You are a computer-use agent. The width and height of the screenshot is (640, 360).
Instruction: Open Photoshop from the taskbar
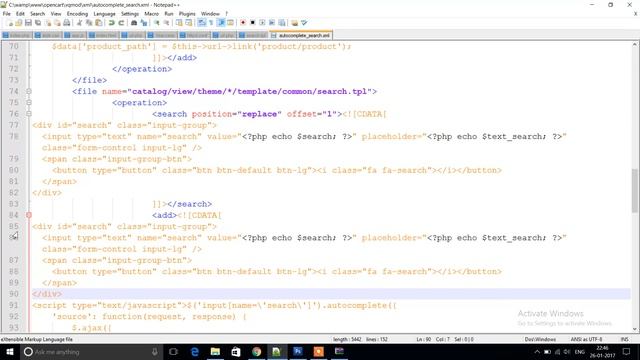coord(298,351)
